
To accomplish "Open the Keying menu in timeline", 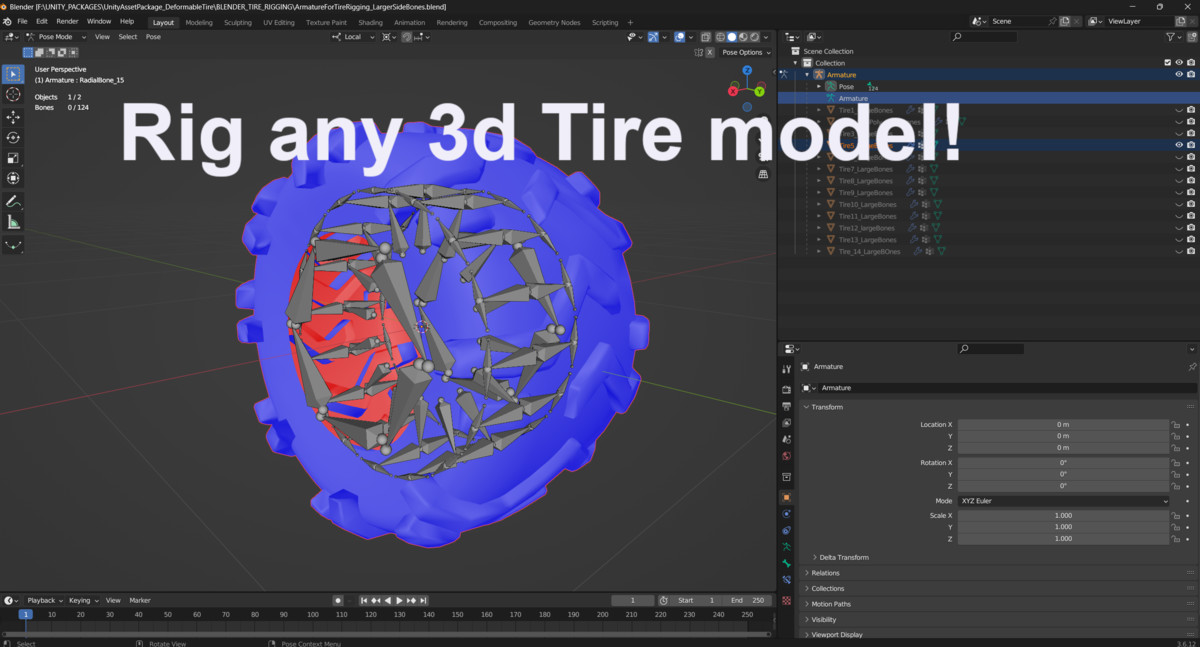I will (82, 600).
